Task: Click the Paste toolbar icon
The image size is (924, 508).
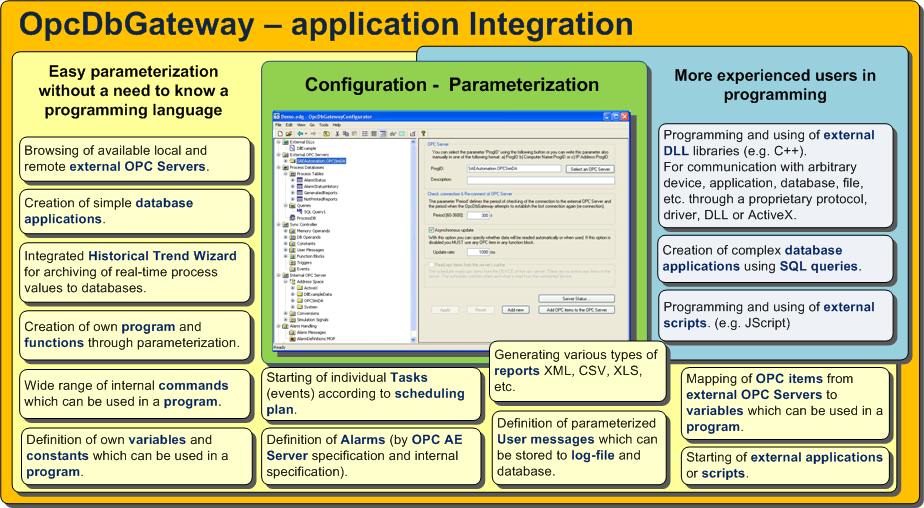Action: 355,134
